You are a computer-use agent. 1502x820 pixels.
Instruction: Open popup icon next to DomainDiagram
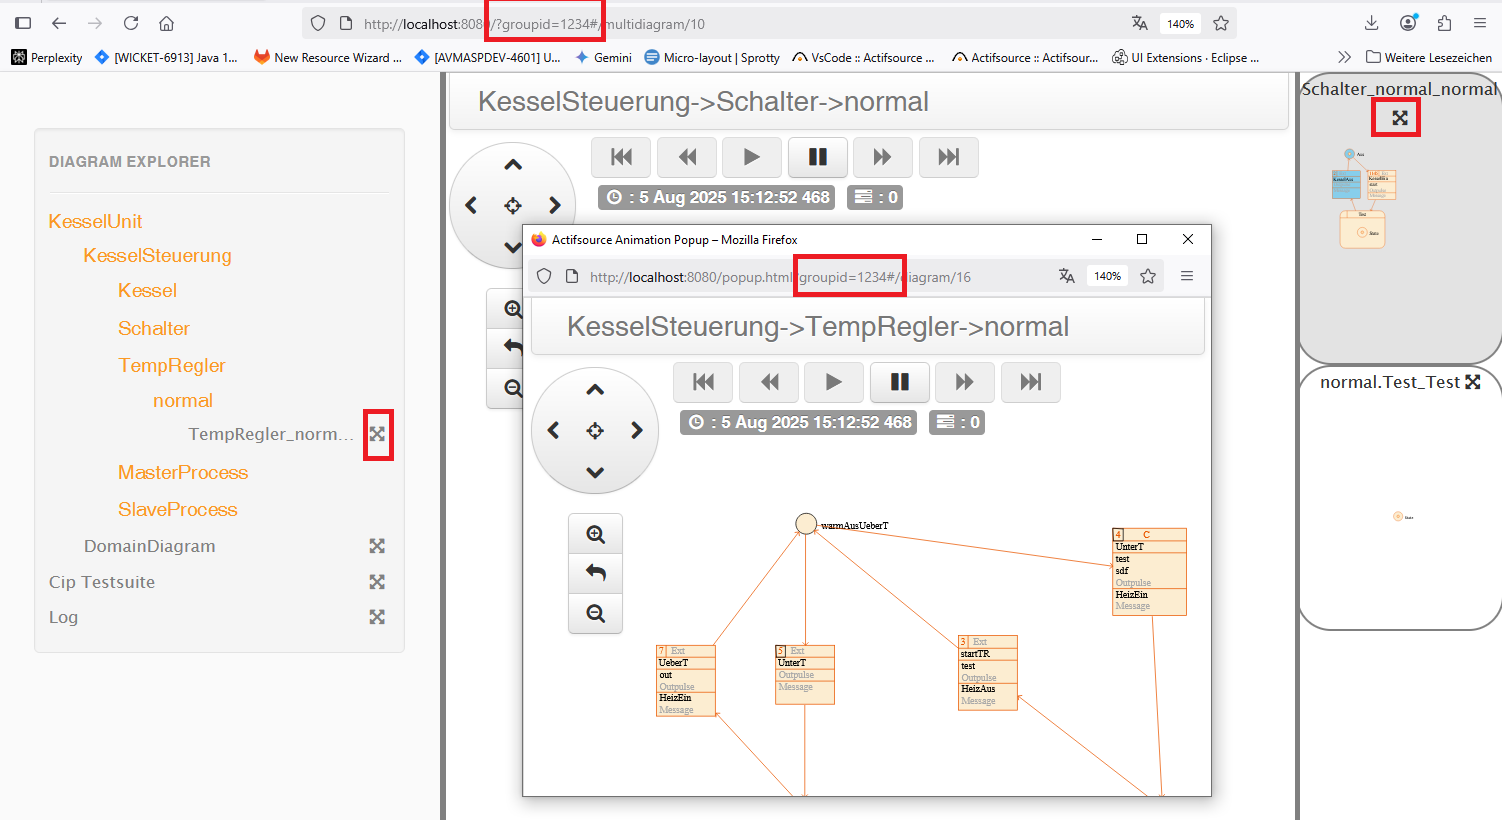pos(377,546)
